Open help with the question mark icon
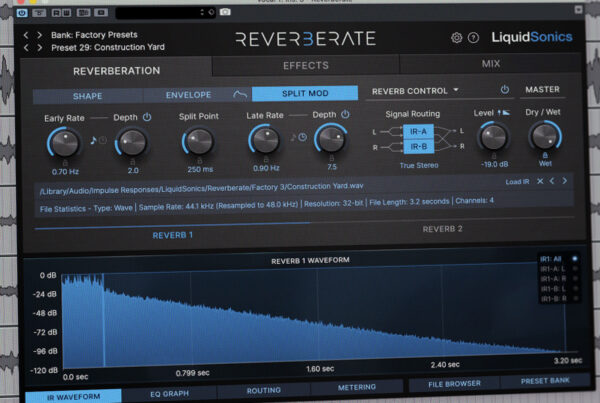 (473, 38)
